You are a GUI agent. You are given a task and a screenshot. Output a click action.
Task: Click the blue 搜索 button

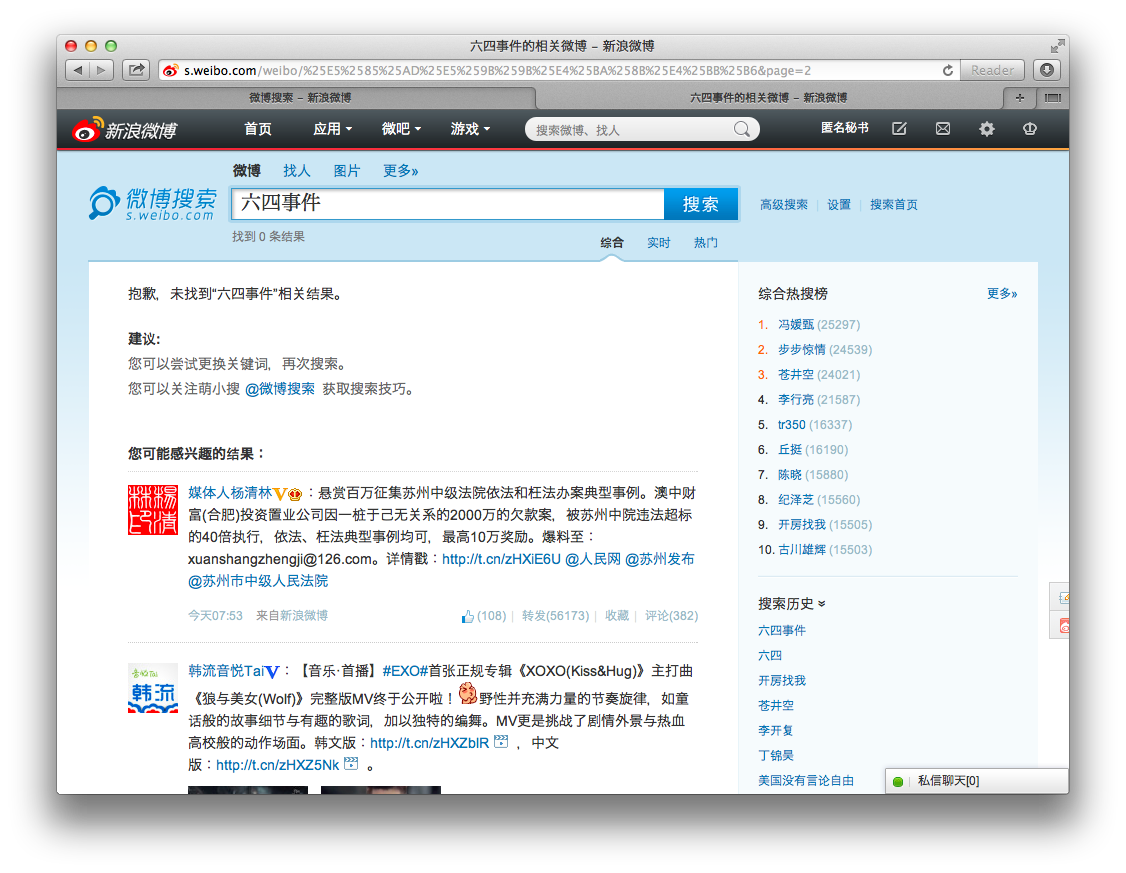[x=701, y=204]
